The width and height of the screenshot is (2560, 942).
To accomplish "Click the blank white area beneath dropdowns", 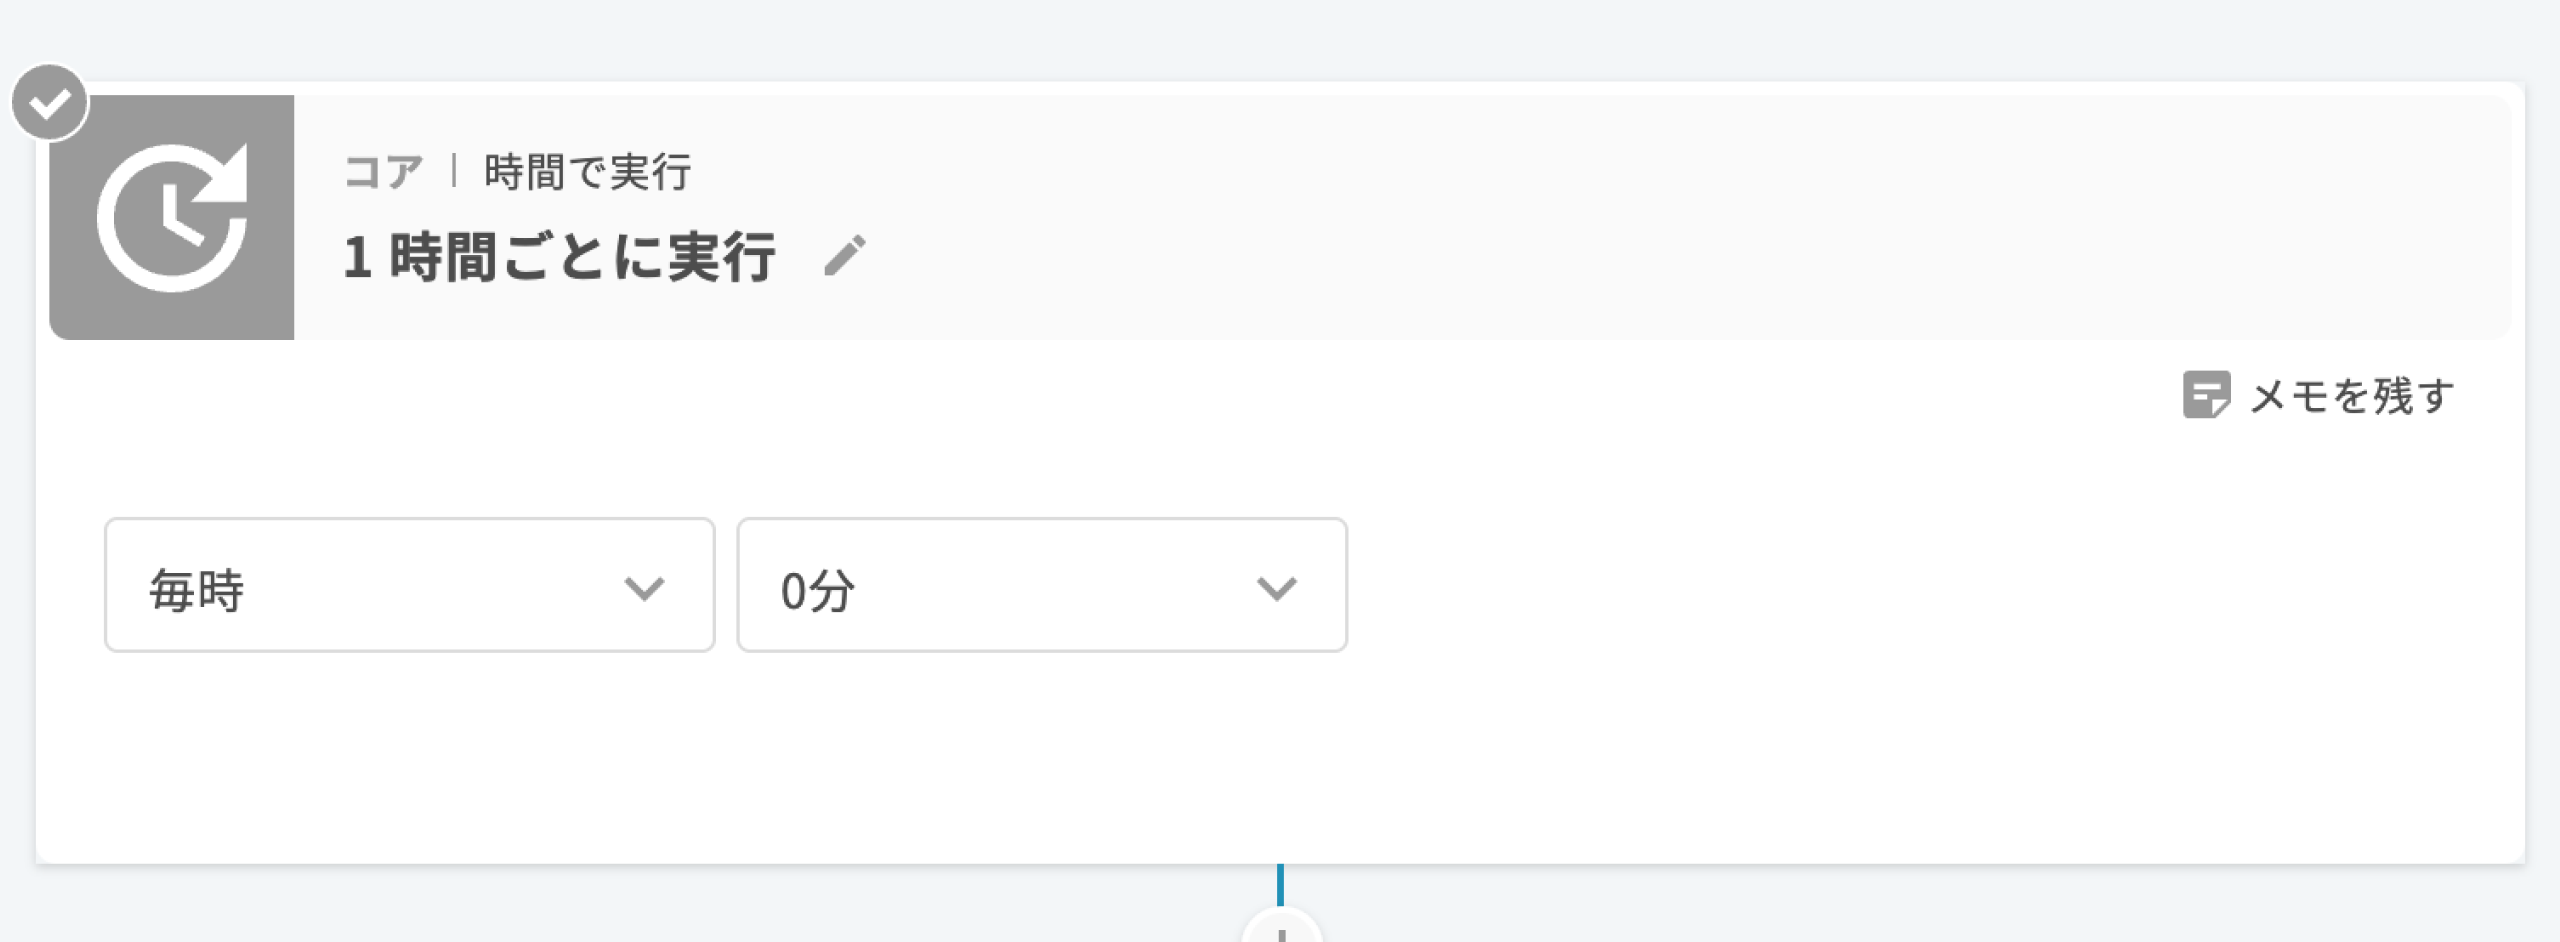I will tap(1200, 760).
